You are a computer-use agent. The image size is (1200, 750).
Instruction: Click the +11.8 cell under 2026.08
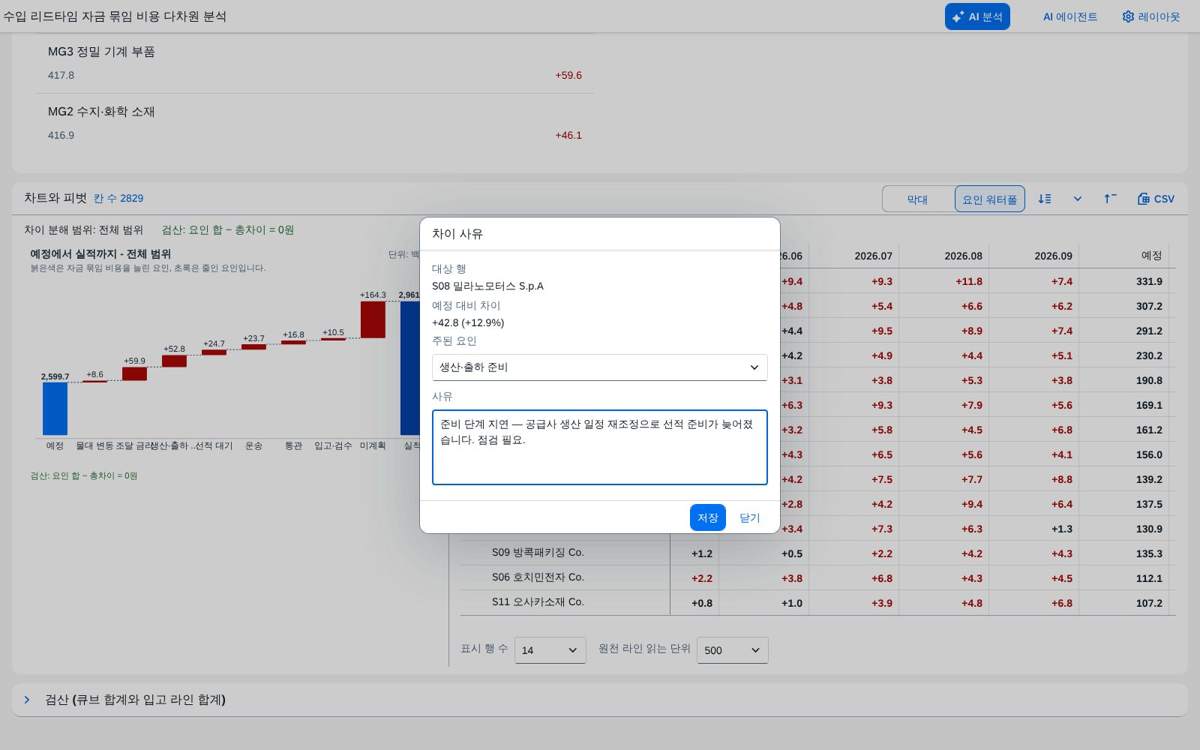point(967,282)
